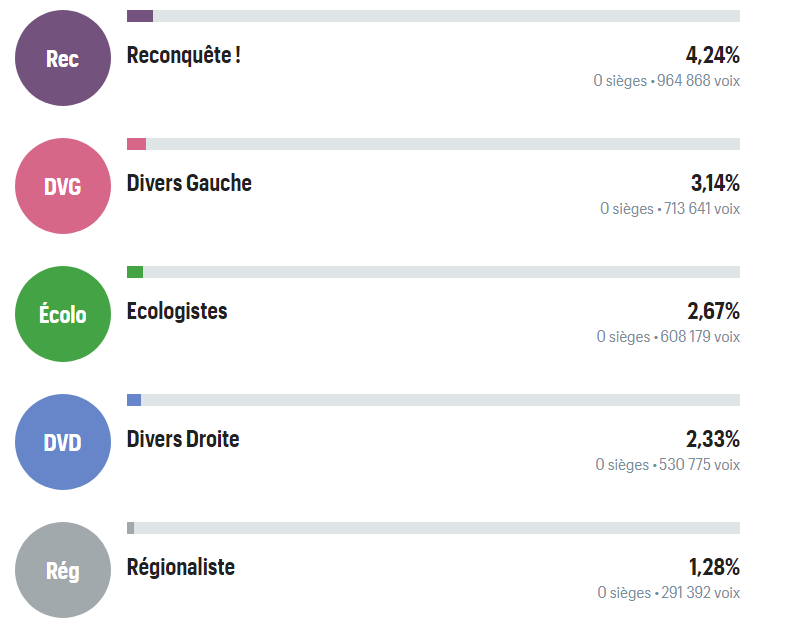The image size is (792, 626).
Task: Click the Ecologistes green progress bar
Action: click(x=135, y=272)
